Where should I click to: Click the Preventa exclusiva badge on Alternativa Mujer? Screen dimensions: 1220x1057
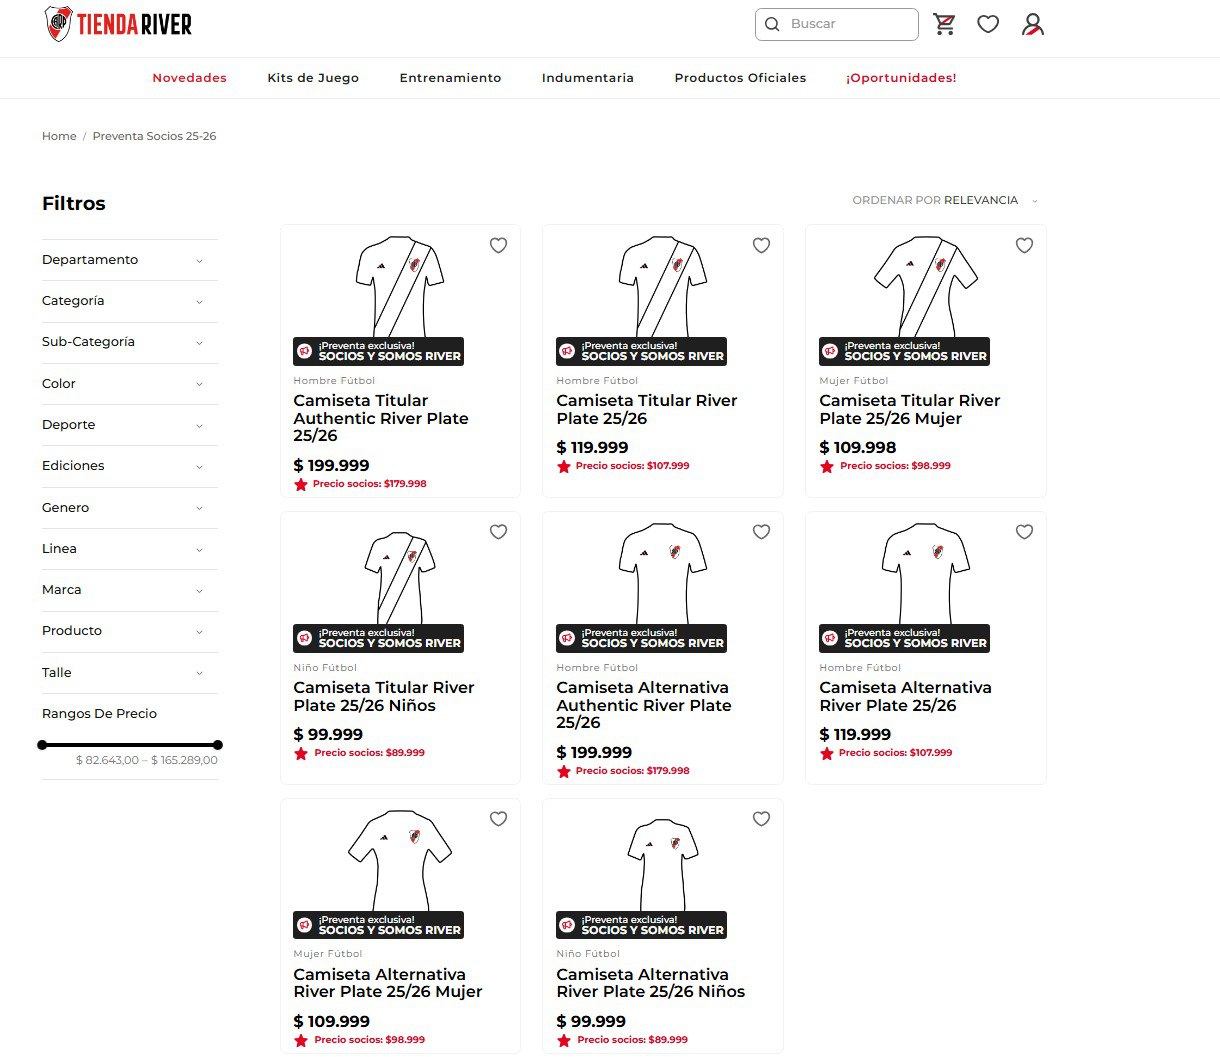tap(379, 925)
